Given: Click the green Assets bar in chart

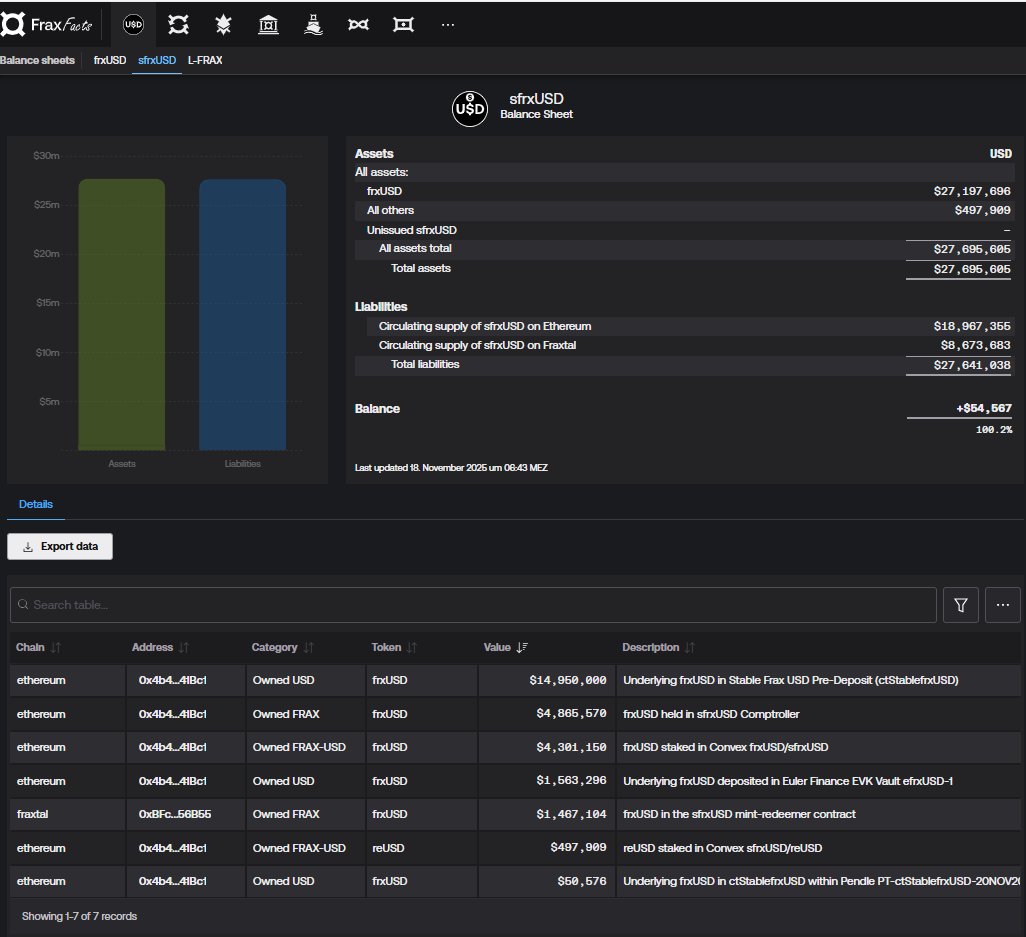Looking at the screenshot, I should coord(122,315).
